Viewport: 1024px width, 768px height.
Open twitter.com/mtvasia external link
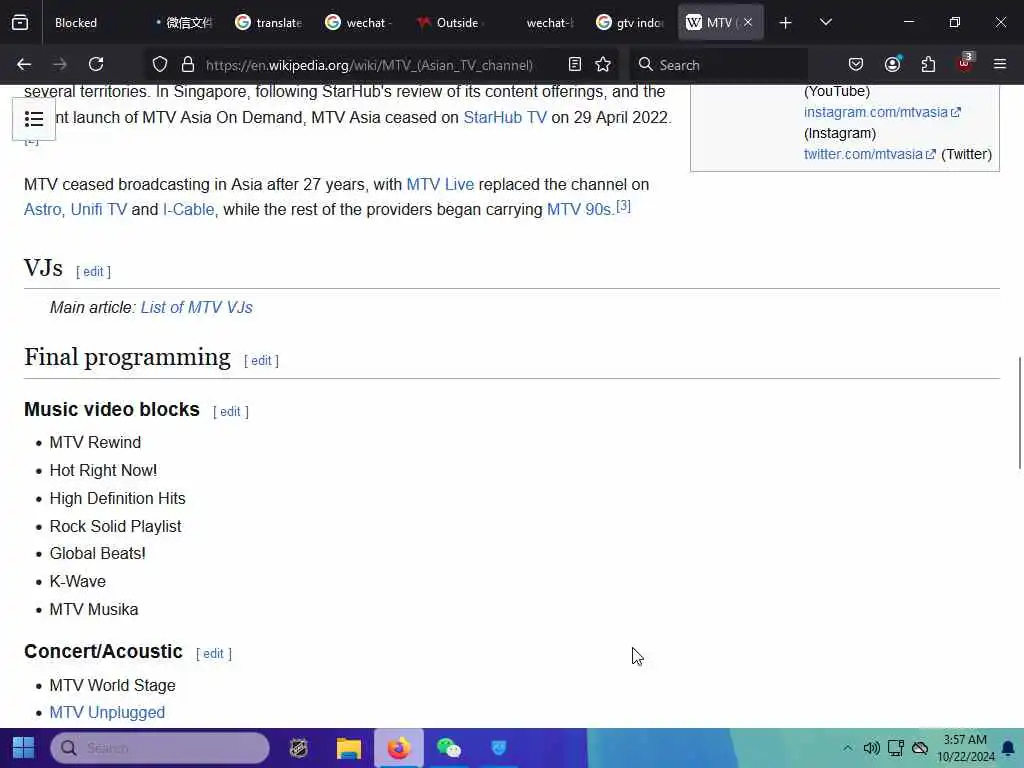870,154
